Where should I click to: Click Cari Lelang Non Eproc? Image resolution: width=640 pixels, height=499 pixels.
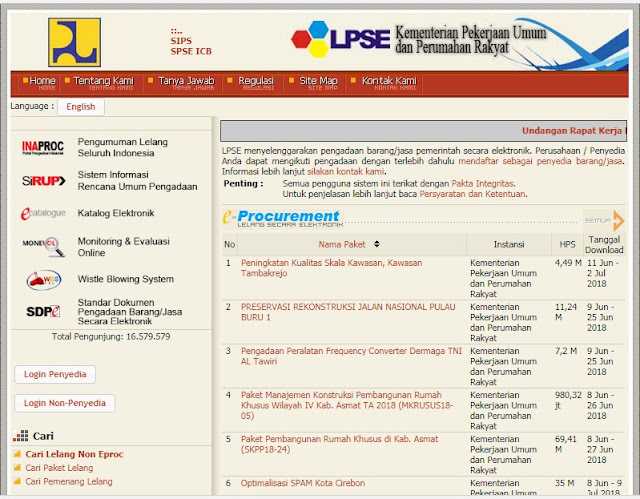74,454
